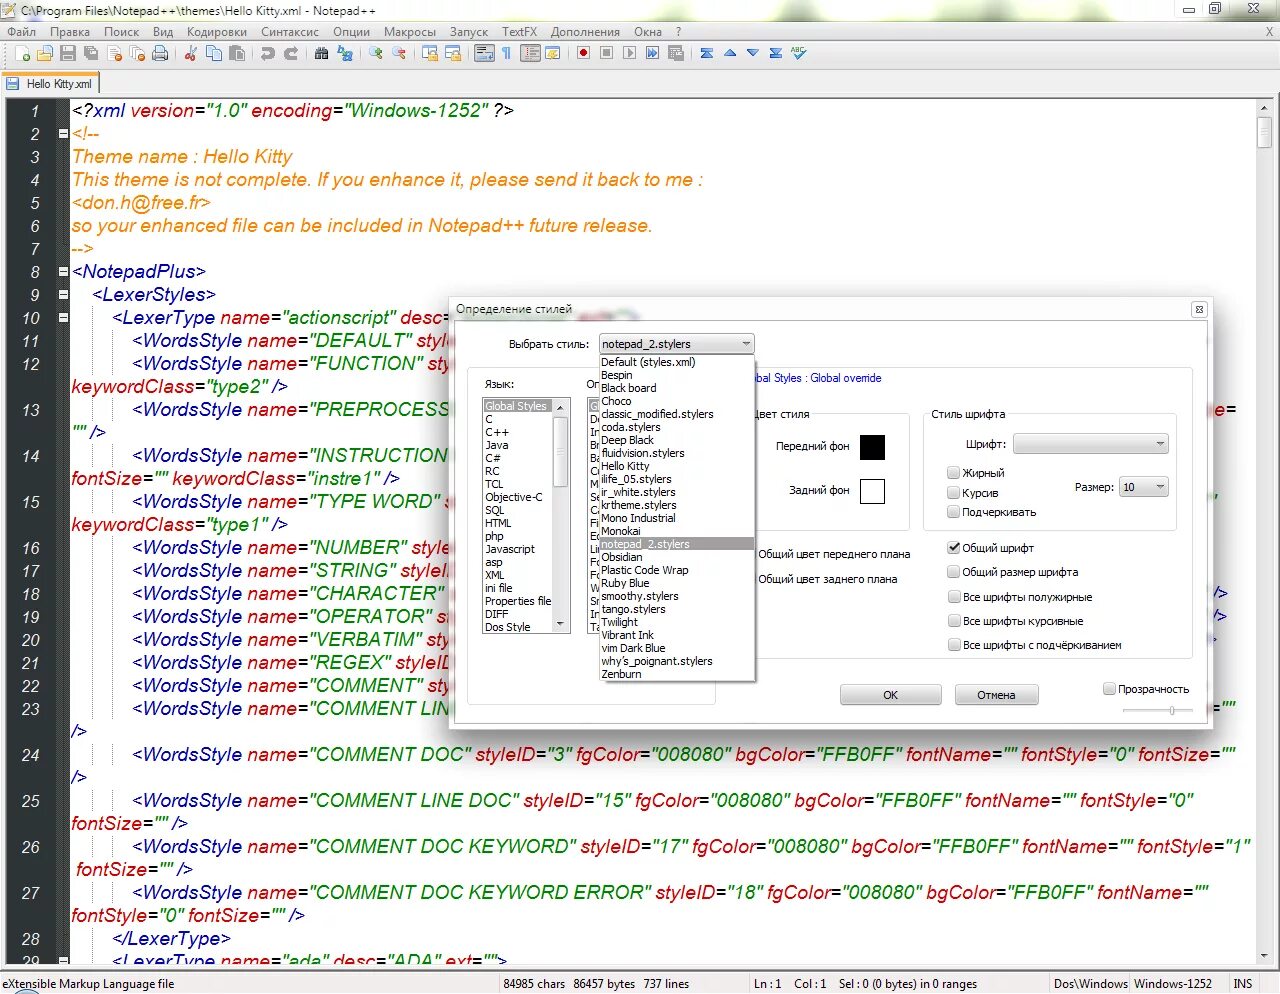Click the Cut scissors icon
Viewport: 1280px width, 994px height.
click(190, 53)
